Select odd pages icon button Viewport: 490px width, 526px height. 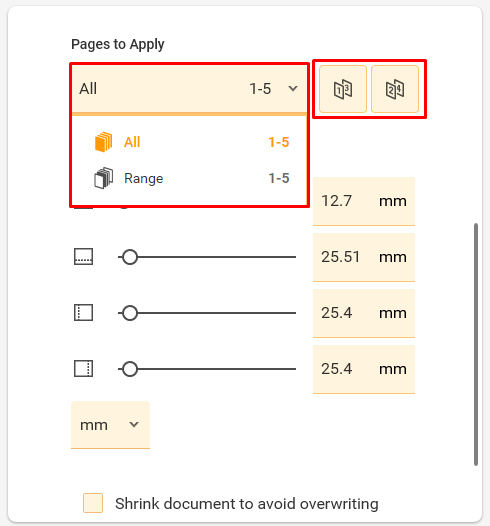pos(342,89)
